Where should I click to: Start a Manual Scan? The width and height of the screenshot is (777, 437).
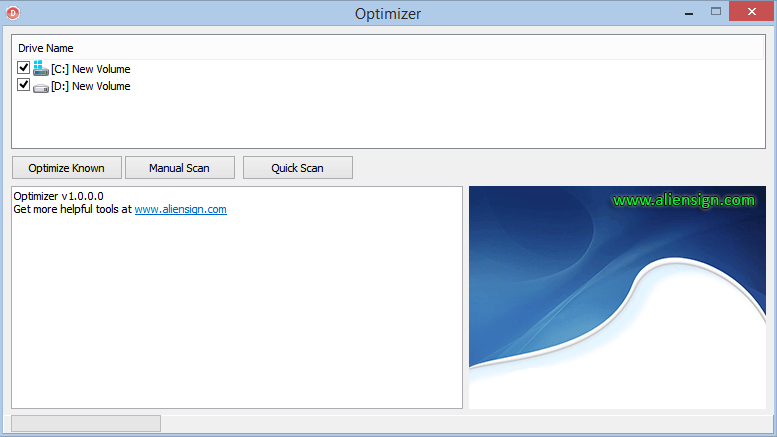tap(180, 168)
